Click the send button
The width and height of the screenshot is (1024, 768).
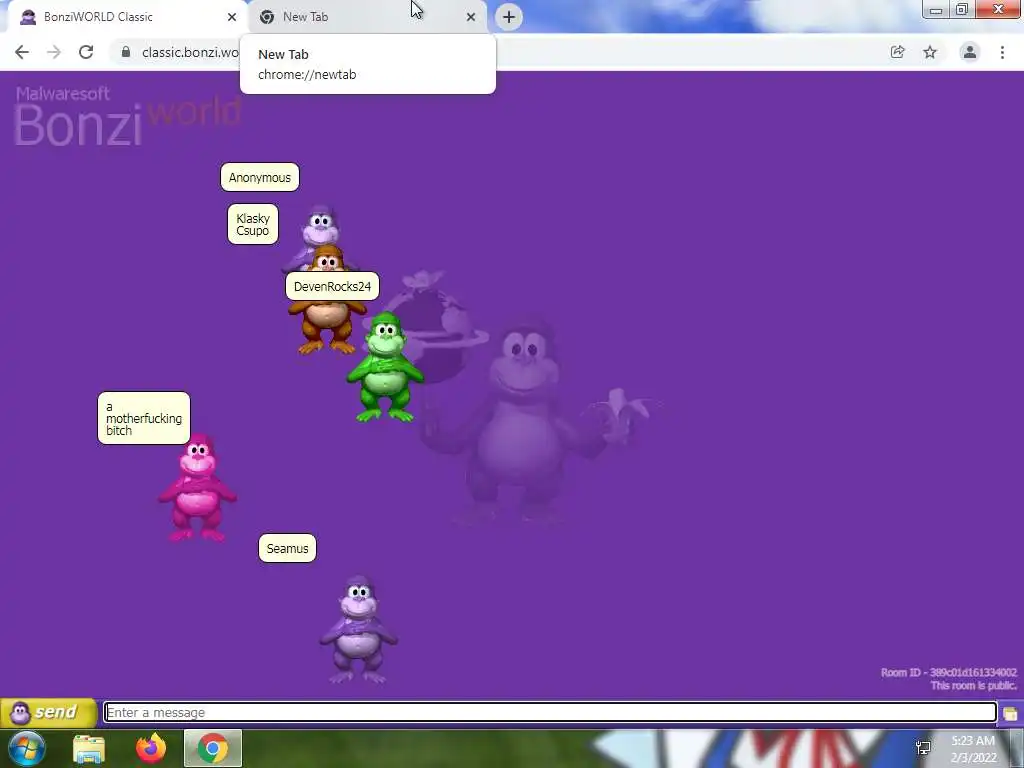point(49,712)
